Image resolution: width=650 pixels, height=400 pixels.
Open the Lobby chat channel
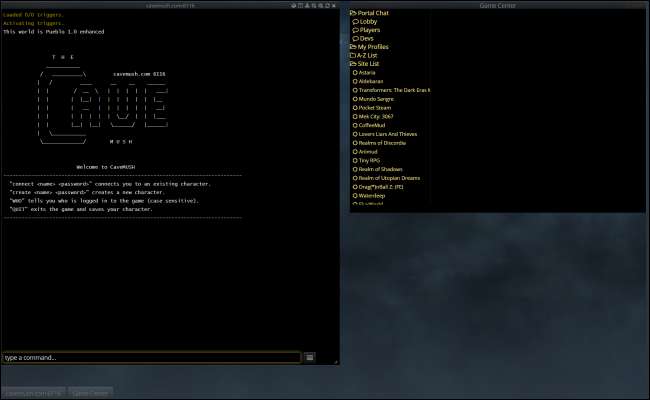click(x=368, y=21)
